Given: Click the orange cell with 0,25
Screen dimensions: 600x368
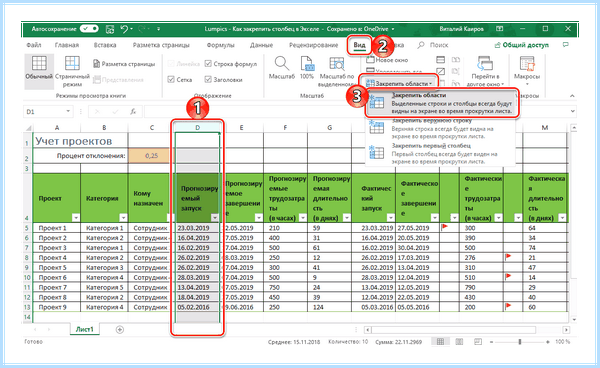Looking at the screenshot, I should pyautogui.click(x=152, y=156).
